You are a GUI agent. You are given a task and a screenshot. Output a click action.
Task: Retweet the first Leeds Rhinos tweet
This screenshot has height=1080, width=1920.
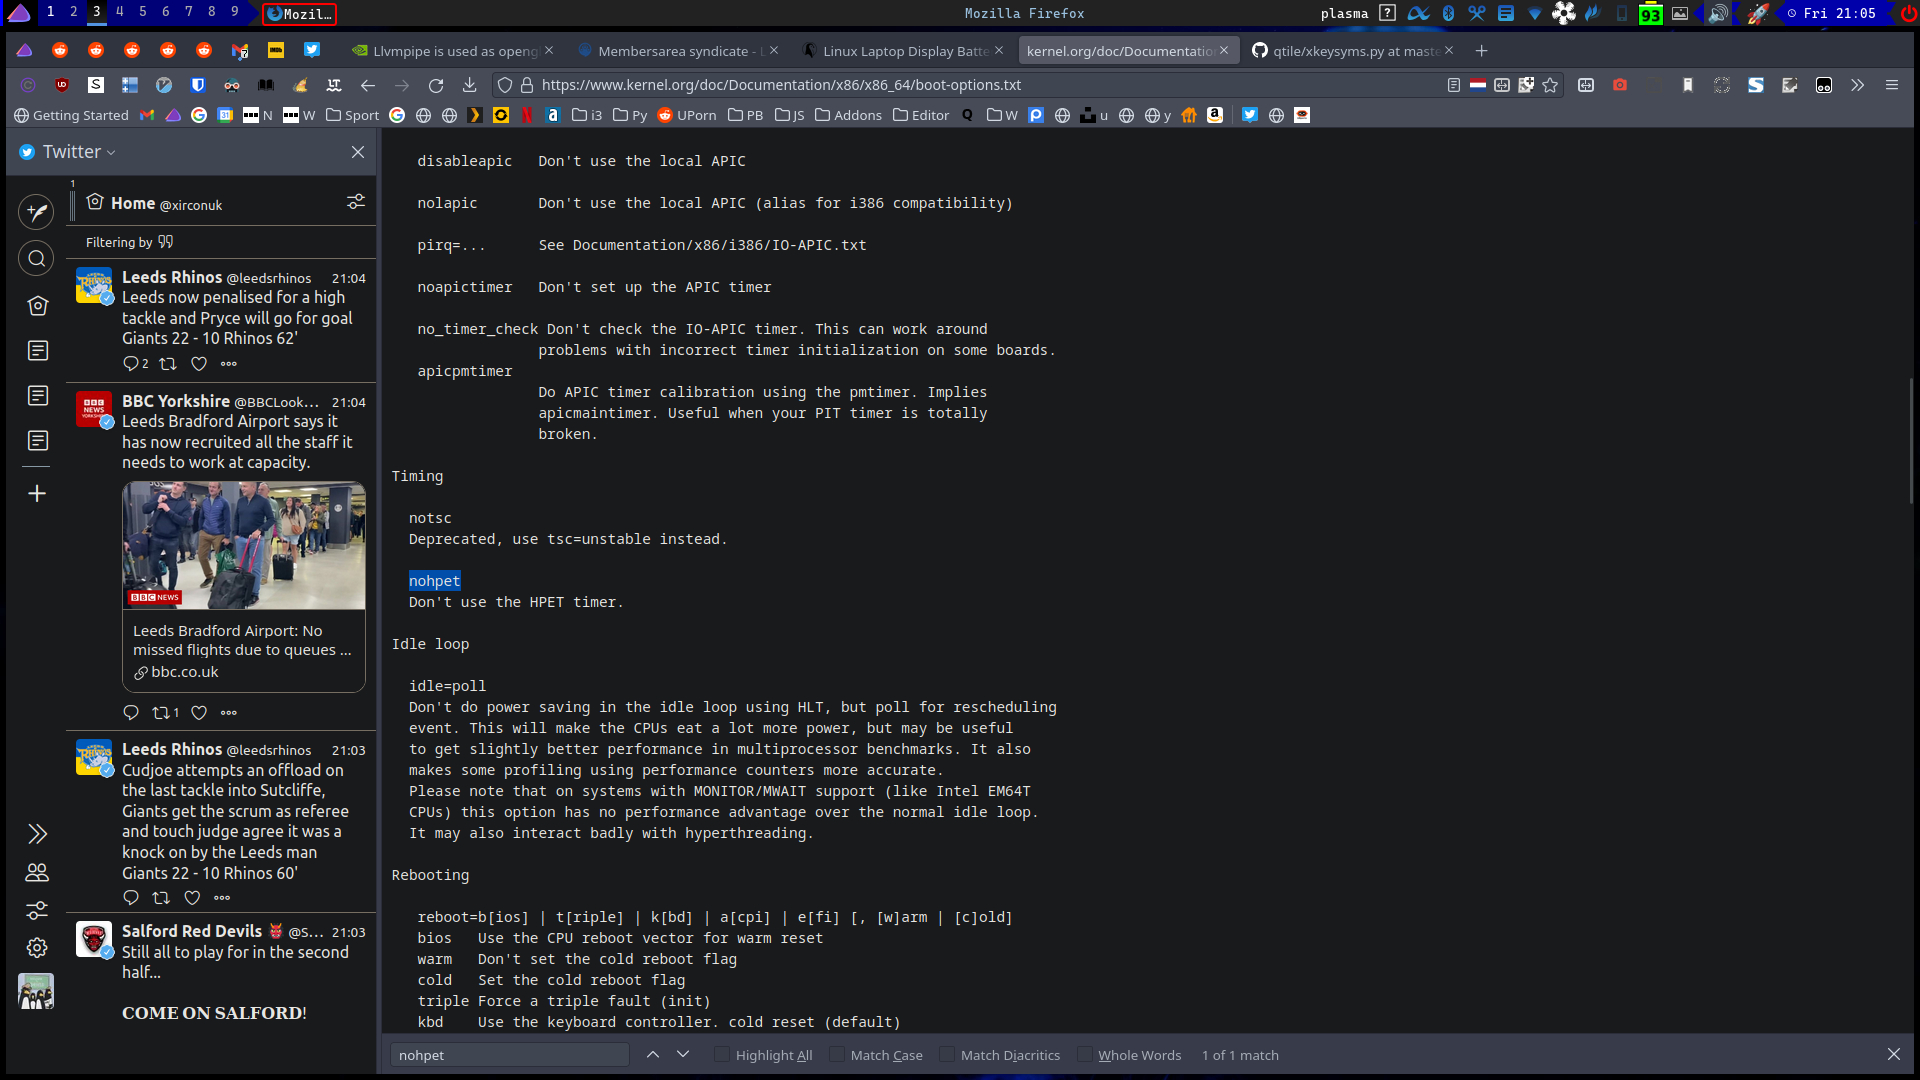pyautogui.click(x=168, y=364)
